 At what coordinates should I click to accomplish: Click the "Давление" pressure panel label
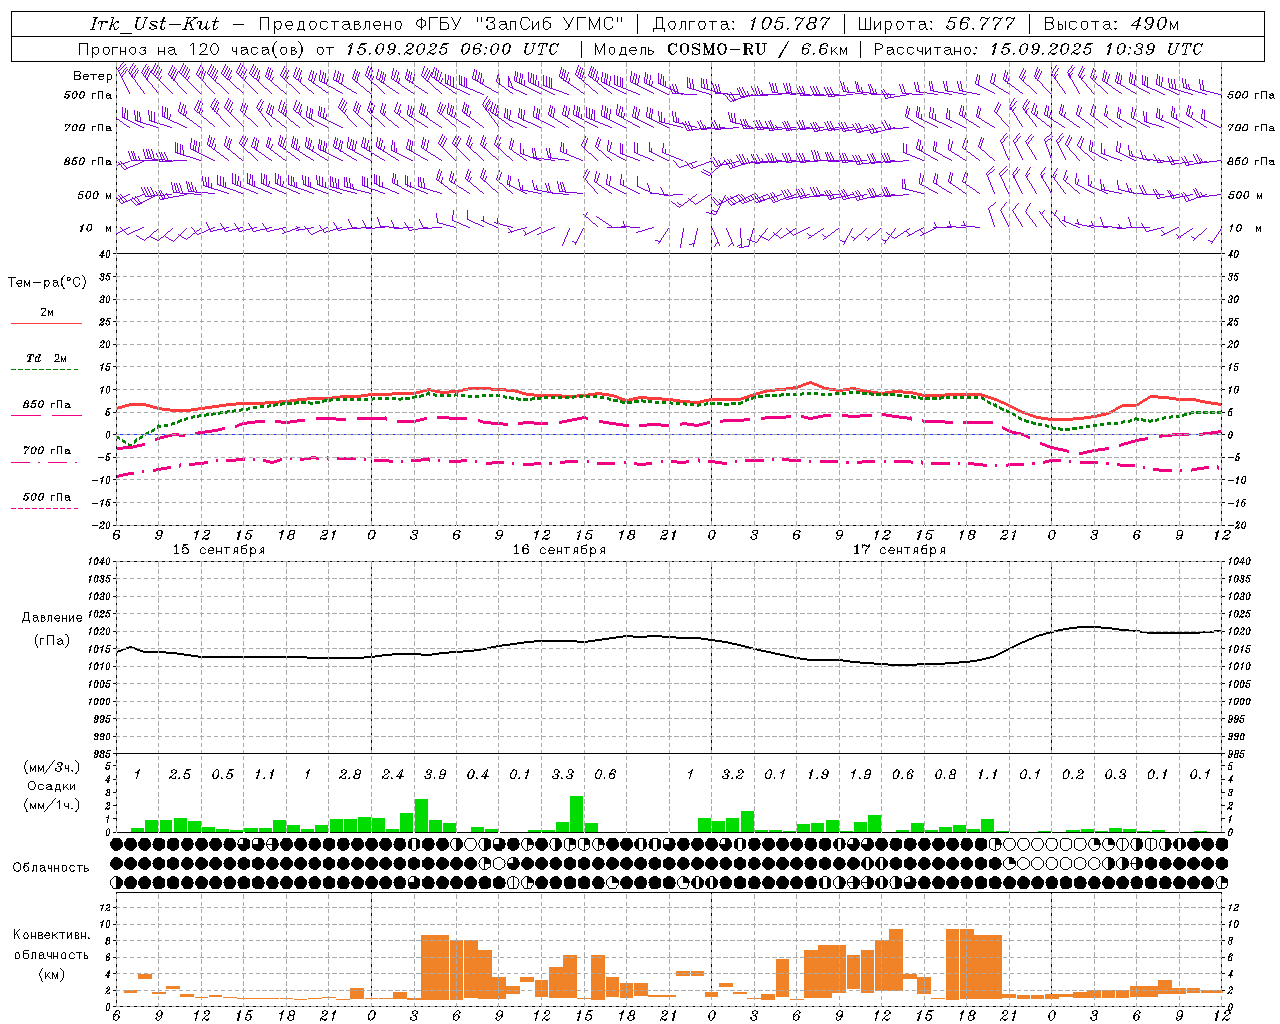click(x=52, y=618)
